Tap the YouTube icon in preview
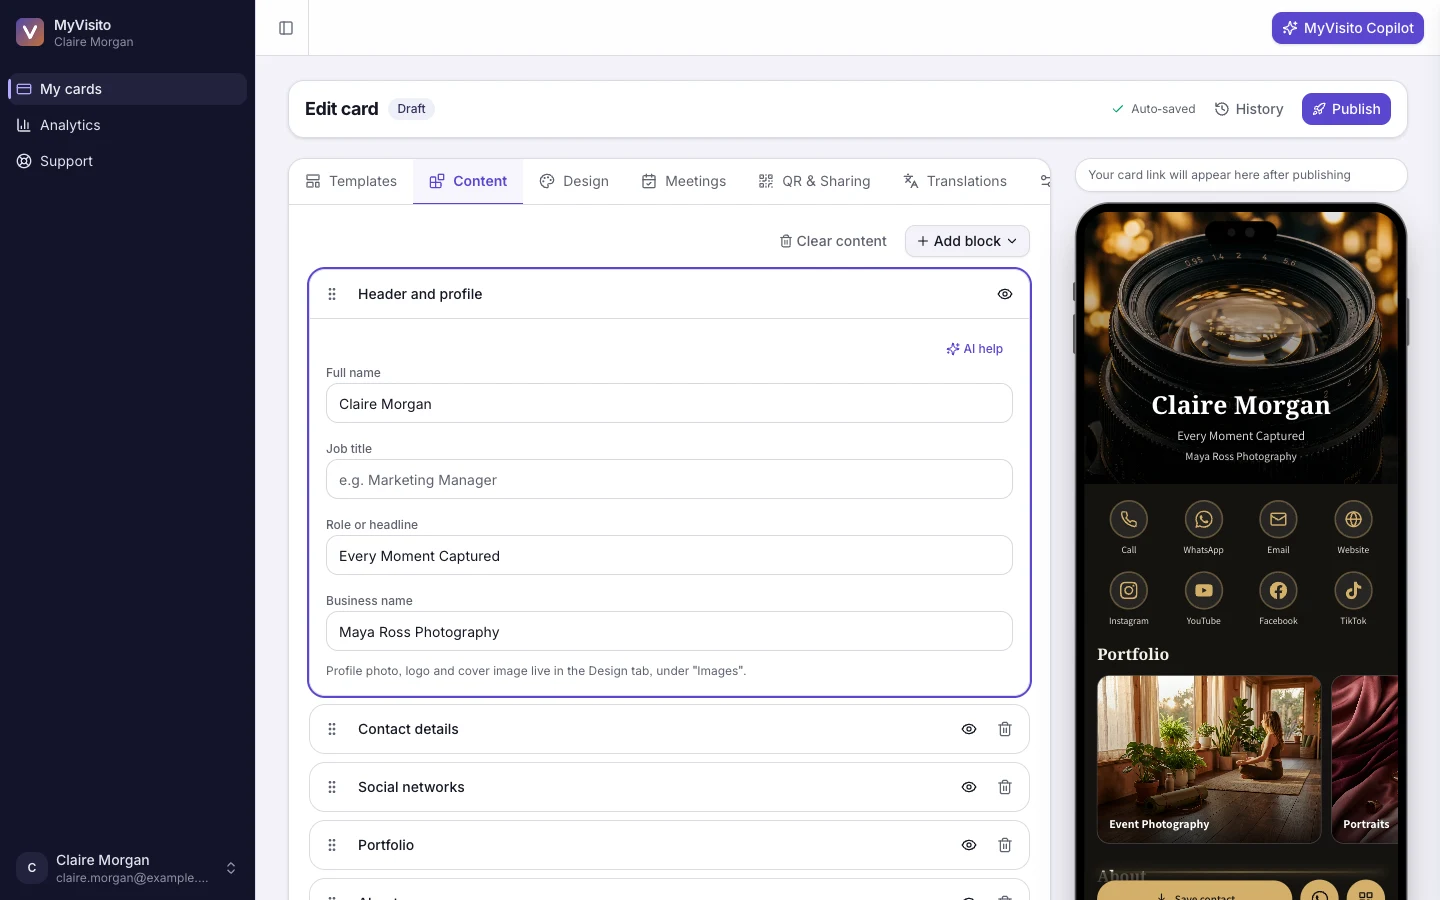The width and height of the screenshot is (1440, 900). (x=1203, y=591)
